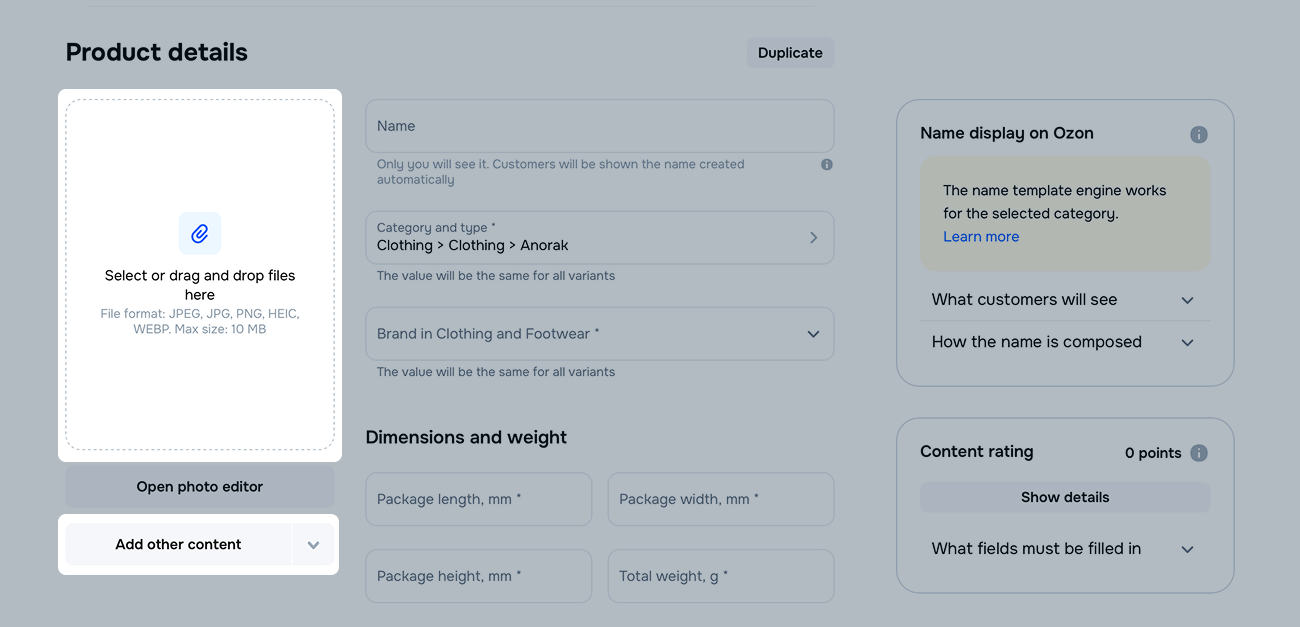Expand What fields must be filled in

click(x=1187, y=549)
